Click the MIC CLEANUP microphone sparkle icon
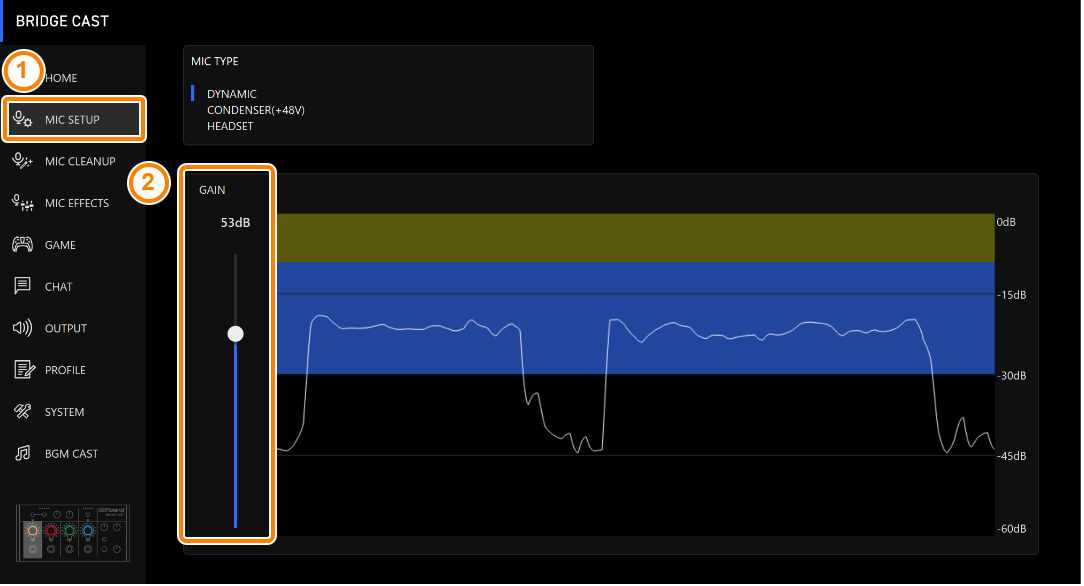 (22, 161)
